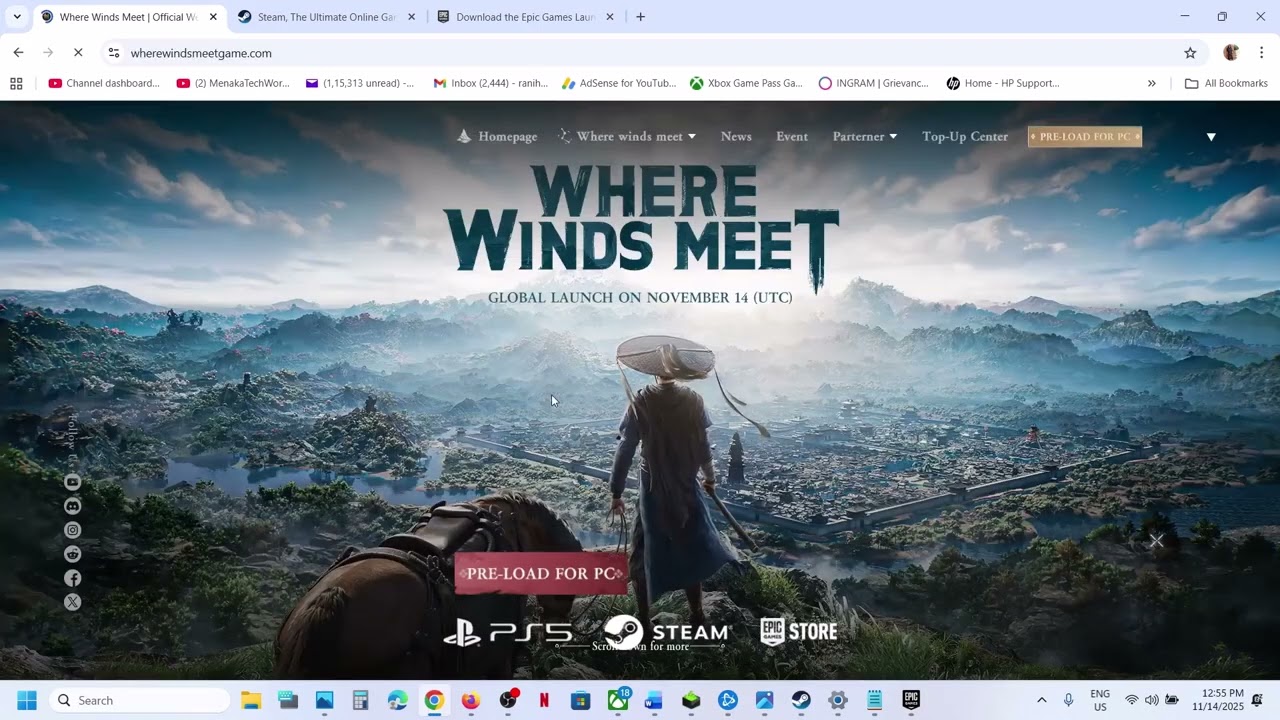Open the Xbox Game Pass bookmark
The image size is (1280, 720).
746,83
